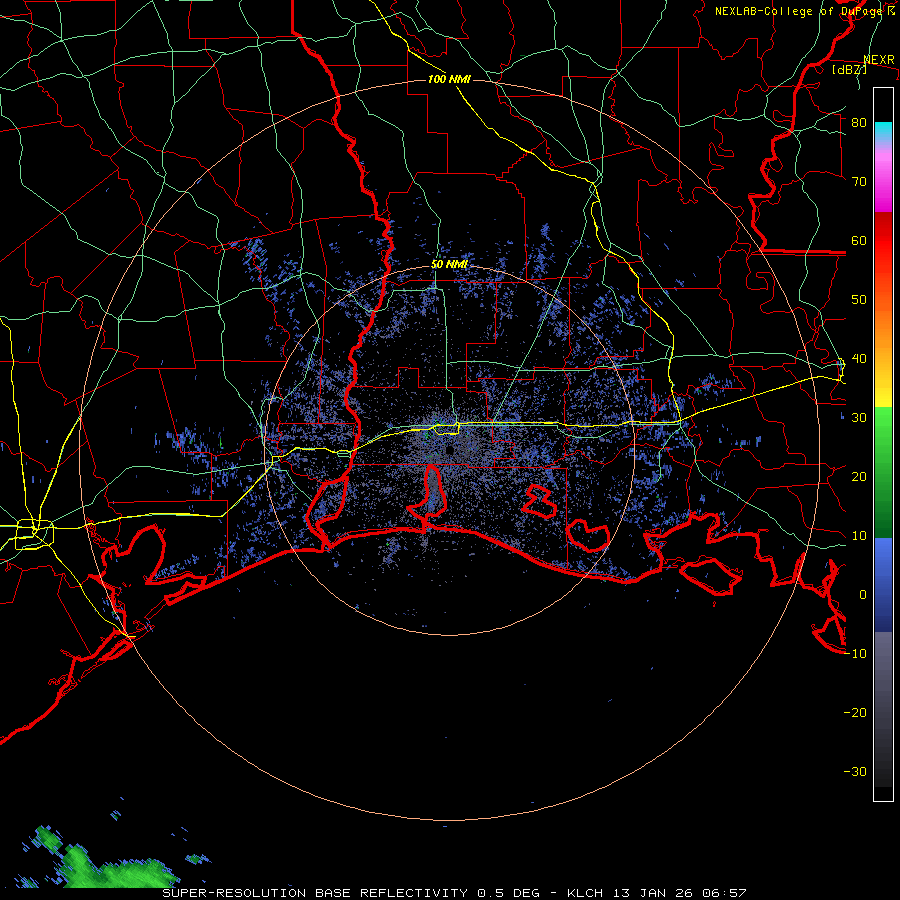Viewport: 900px width, 900px height.
Task: Click the 30 dBZ scale label
Action: [x=859, y=418]
